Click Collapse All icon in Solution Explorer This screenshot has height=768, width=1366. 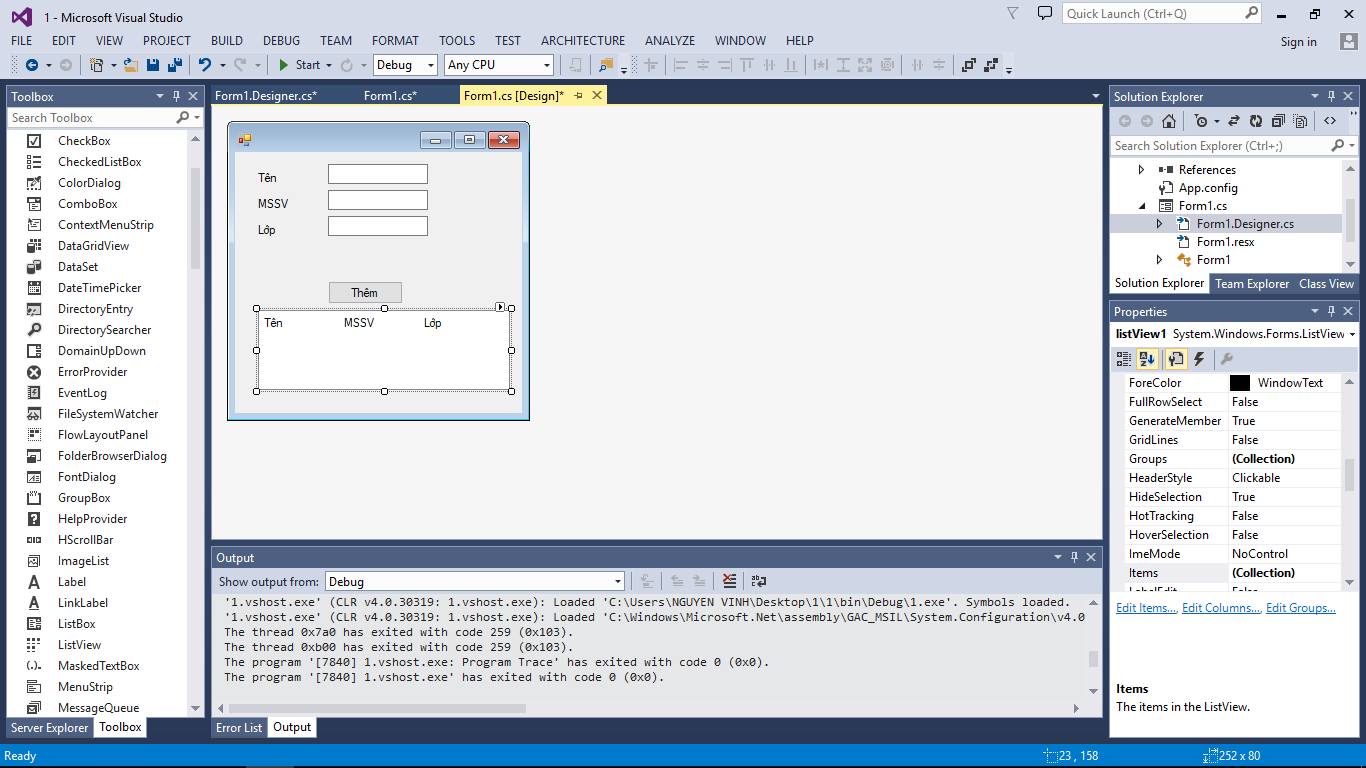click(x=1278, y=121)
